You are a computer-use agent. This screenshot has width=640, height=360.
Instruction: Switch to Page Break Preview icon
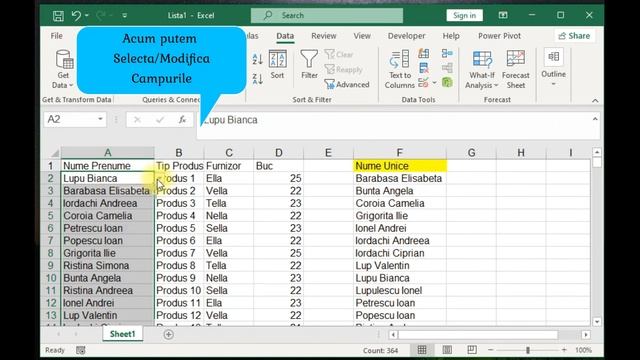[472, 350]
